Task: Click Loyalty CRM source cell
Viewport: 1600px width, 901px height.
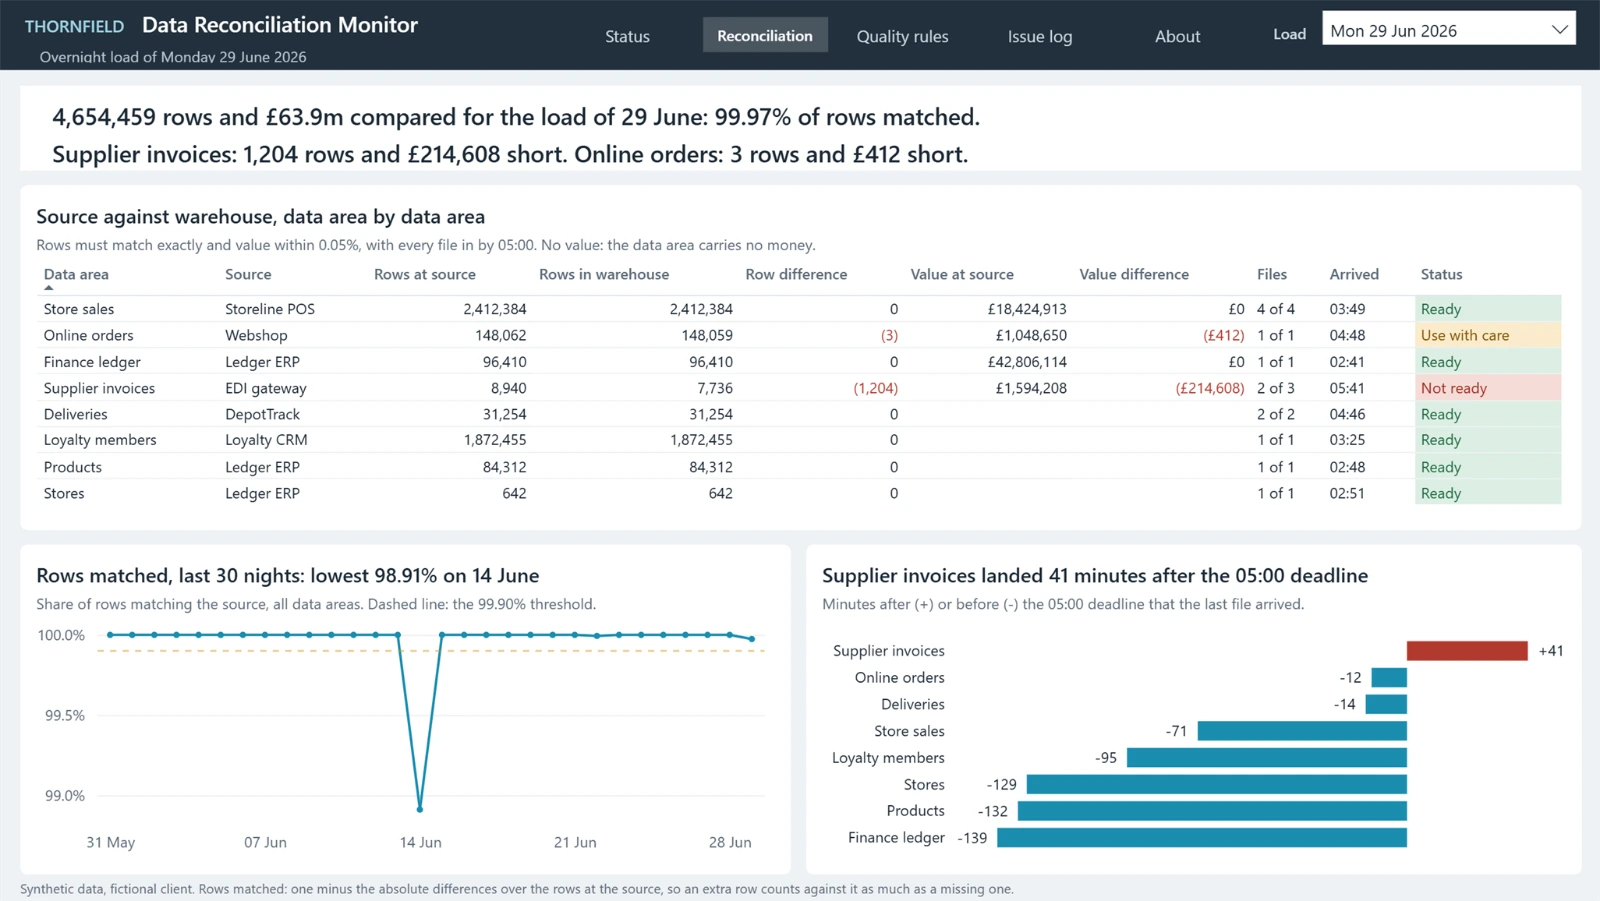Action: click(x=266, y=440)
